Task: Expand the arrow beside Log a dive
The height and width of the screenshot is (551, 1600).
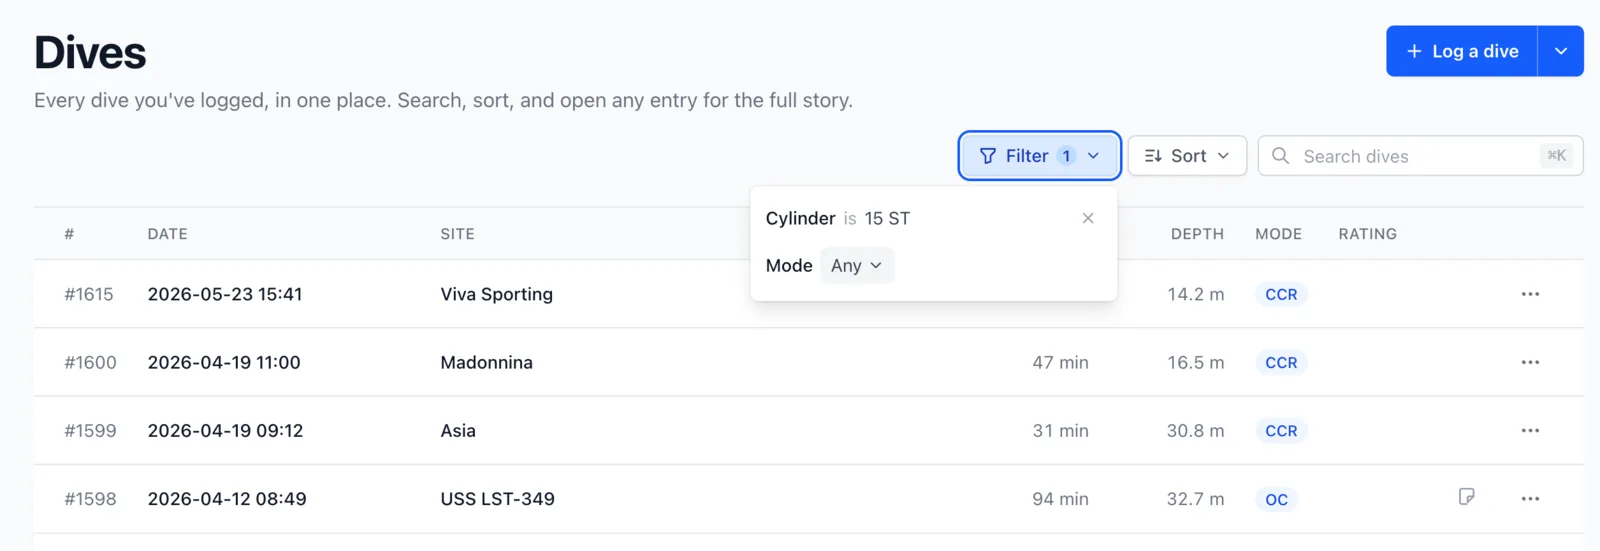Action: click(1561, 51)
